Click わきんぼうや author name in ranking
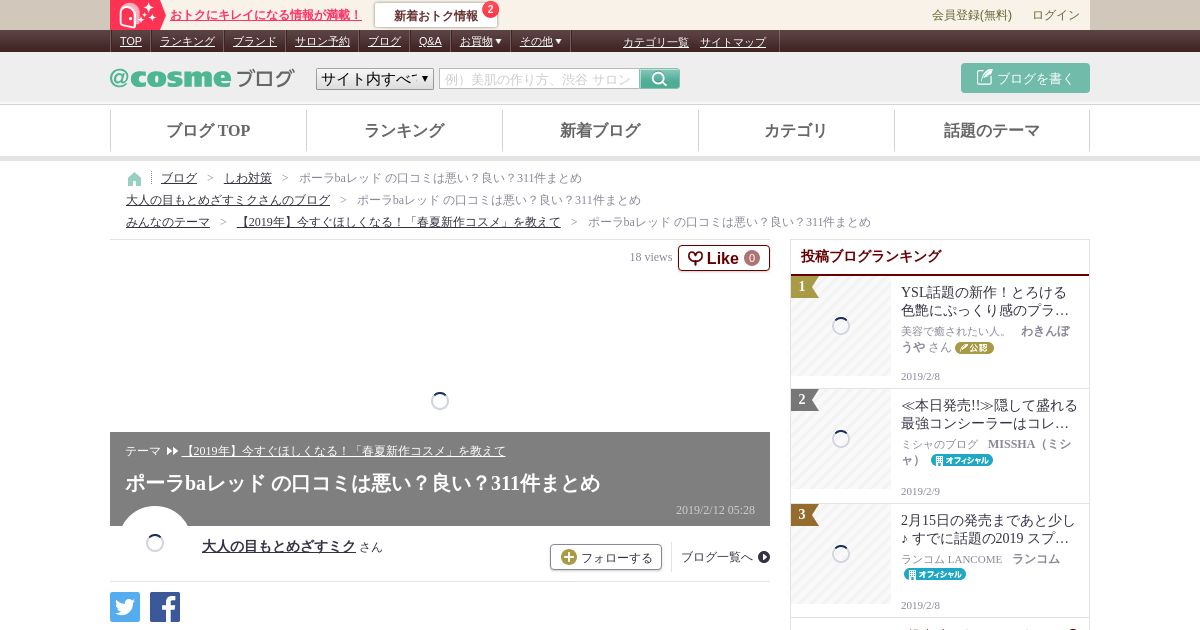 [x=985, y=339]
